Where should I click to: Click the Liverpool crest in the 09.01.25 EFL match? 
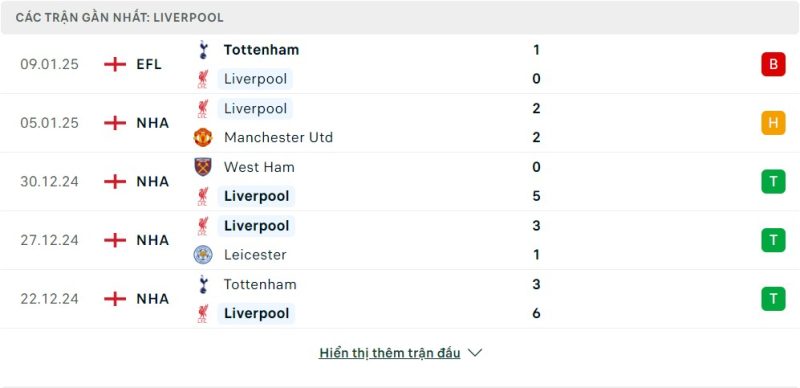[x=203, y=79]
